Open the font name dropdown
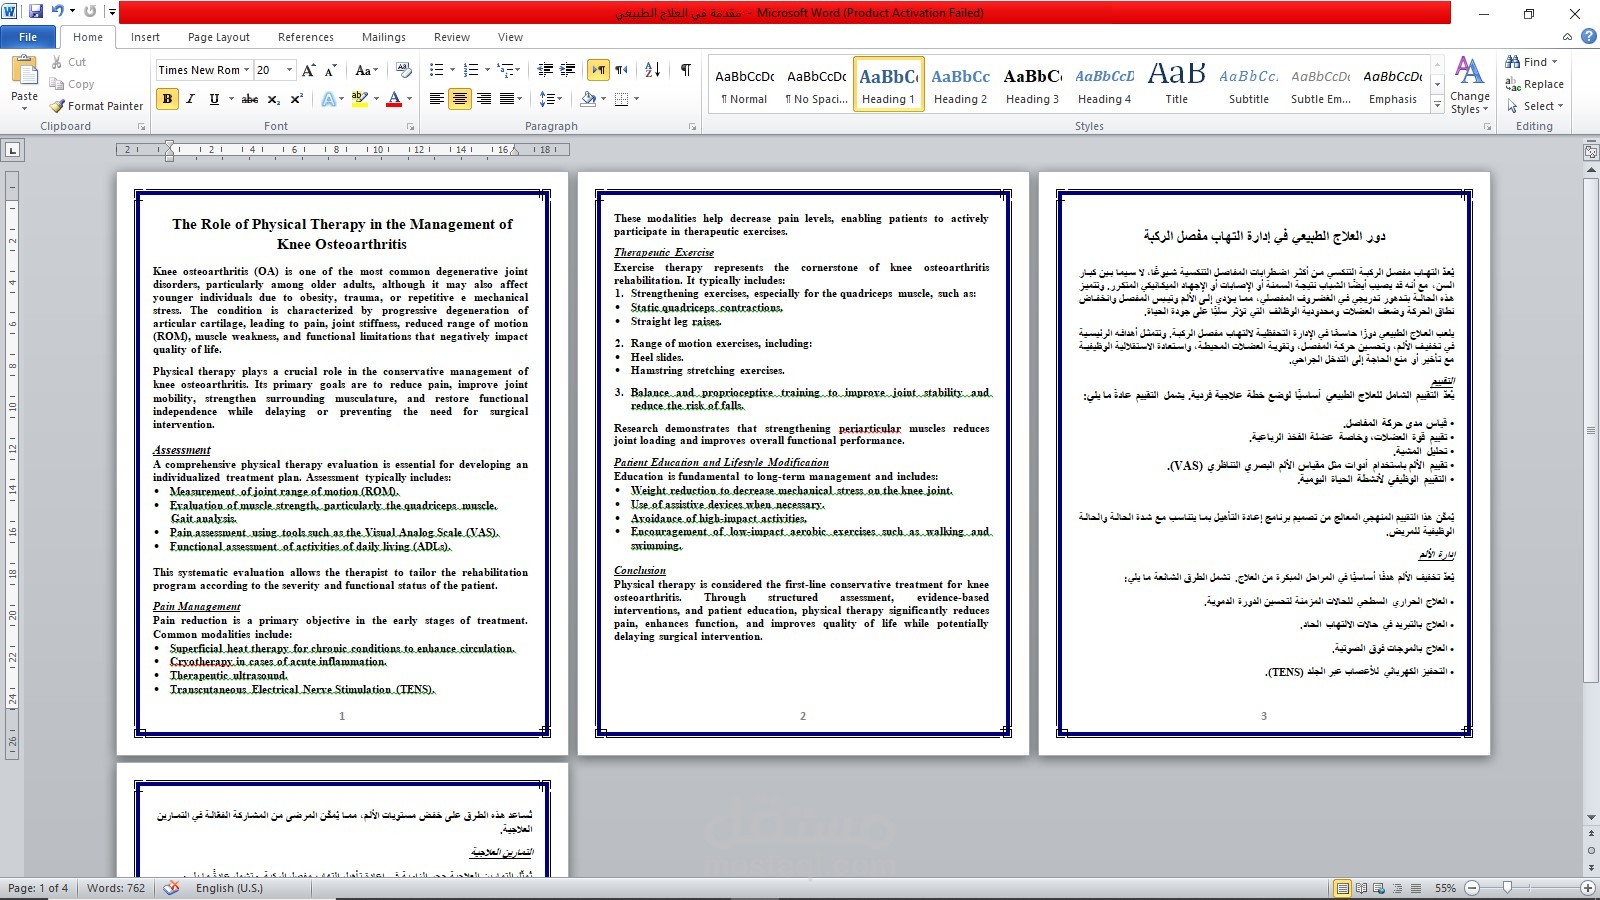The width and height of the screenshot is (1600, 900). click(247, 70)
